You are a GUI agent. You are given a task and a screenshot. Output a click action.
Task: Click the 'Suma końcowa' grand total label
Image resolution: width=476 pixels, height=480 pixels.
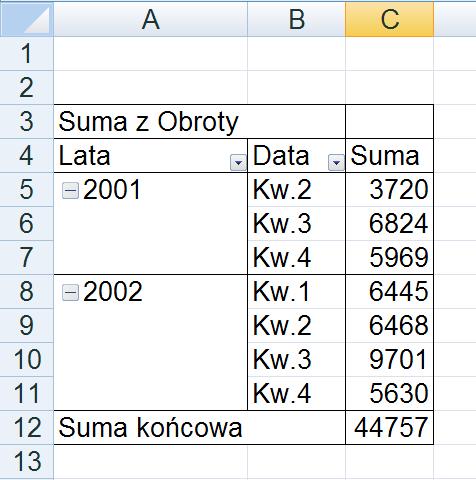150,427
